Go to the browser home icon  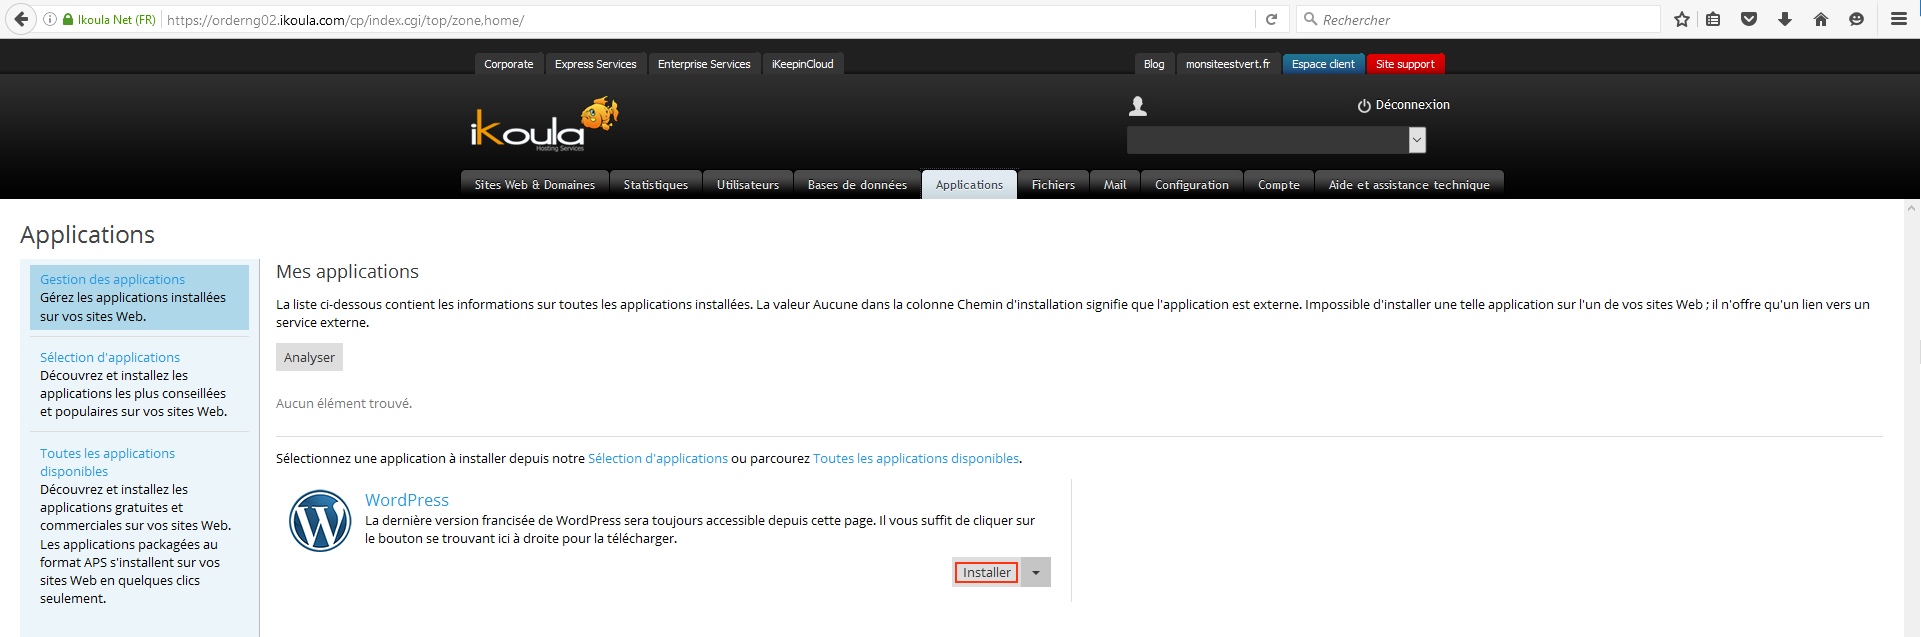point(1821,19)
